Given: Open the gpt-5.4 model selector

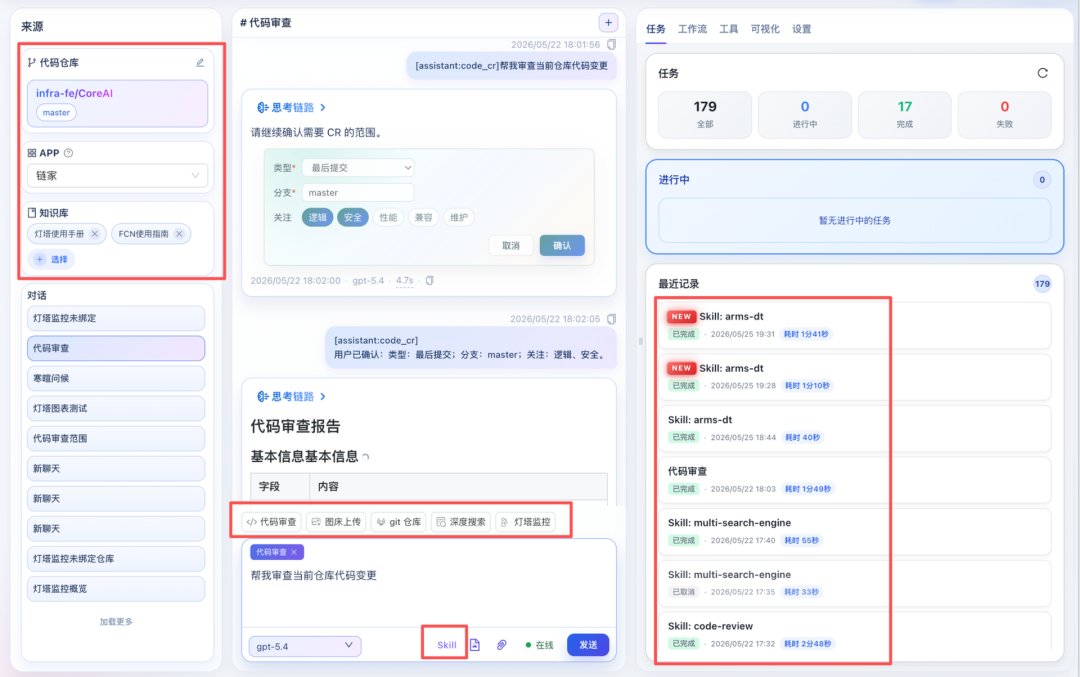Looking at the screenshot, I should 304,646.
